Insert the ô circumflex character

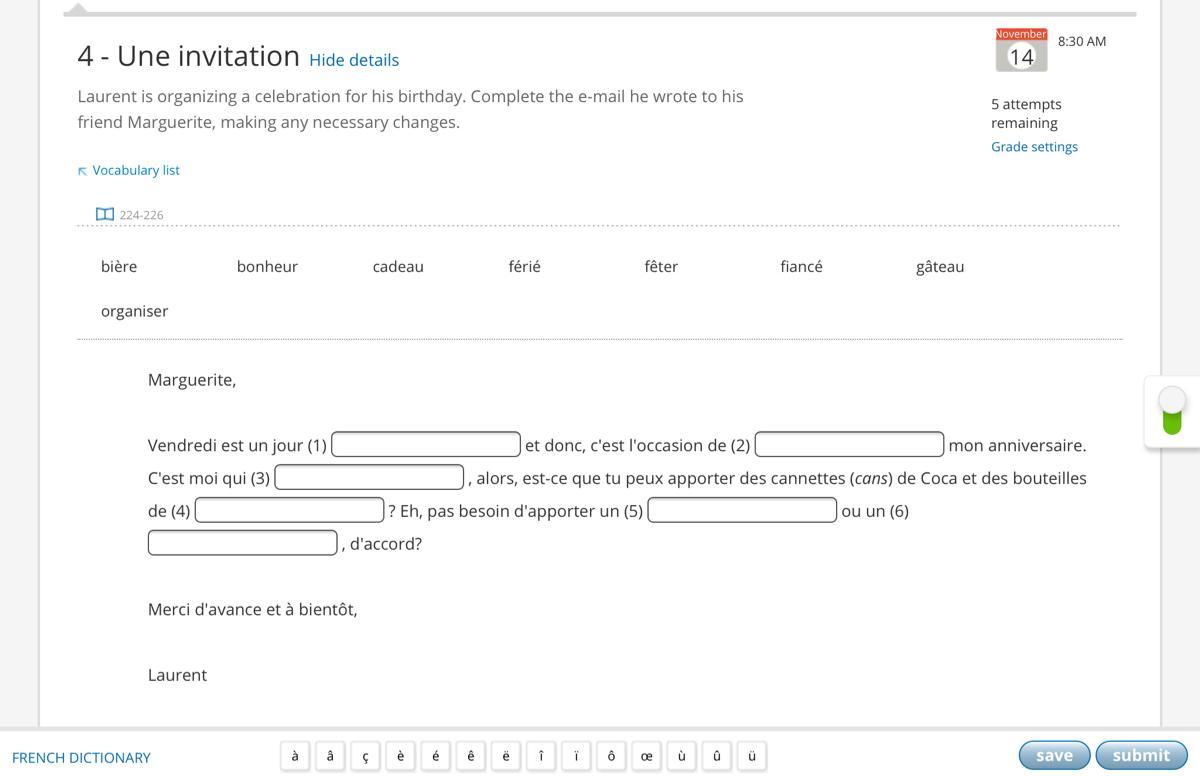611,756
